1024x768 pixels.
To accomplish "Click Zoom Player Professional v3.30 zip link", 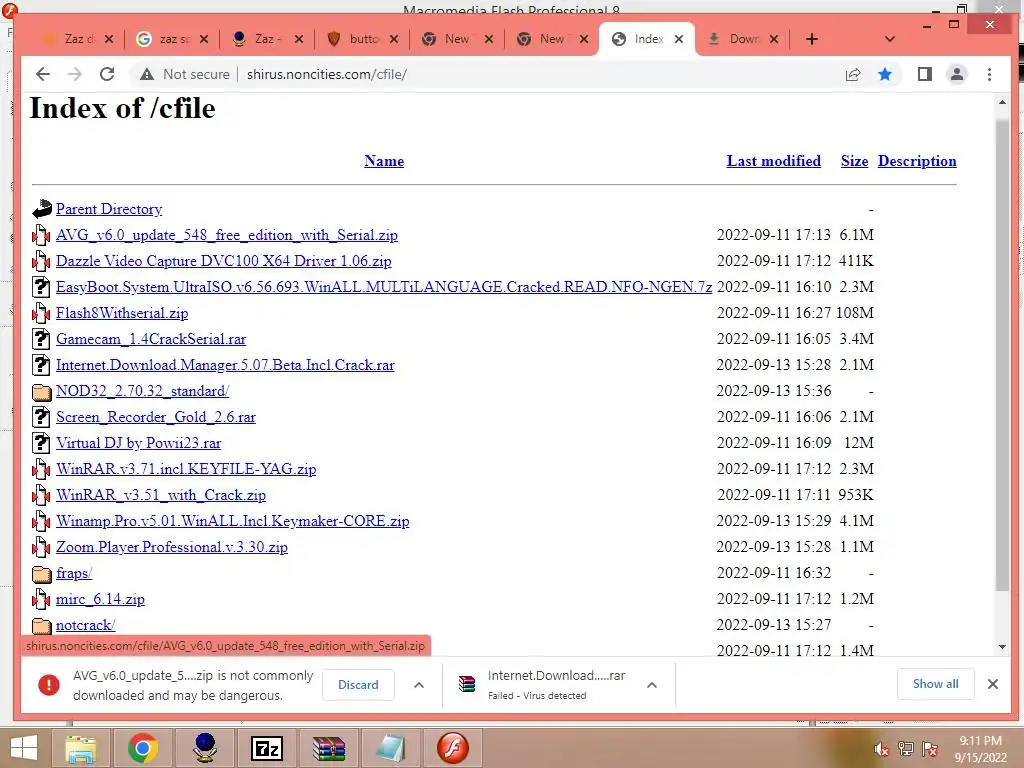I will (172, 547).
